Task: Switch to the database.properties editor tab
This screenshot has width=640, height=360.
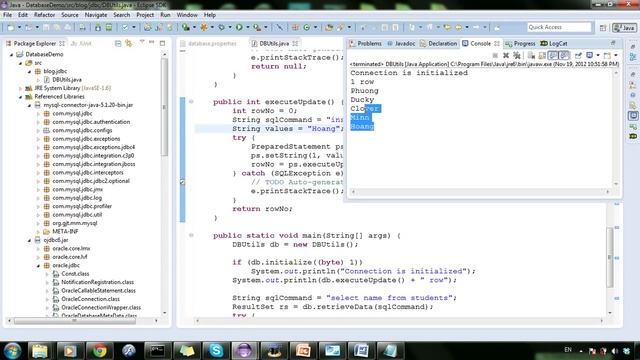Action: (208, 43)
